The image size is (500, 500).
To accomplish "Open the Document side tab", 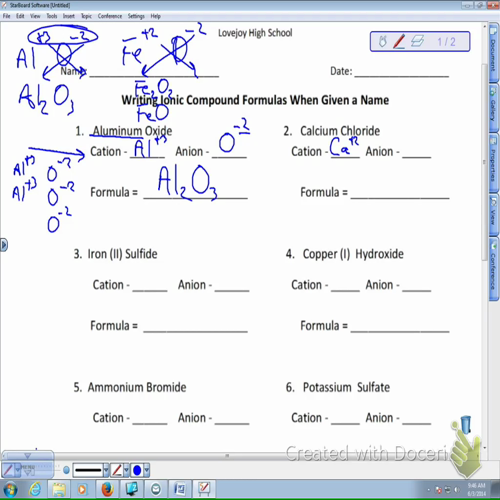I will (x=493, y=53).
